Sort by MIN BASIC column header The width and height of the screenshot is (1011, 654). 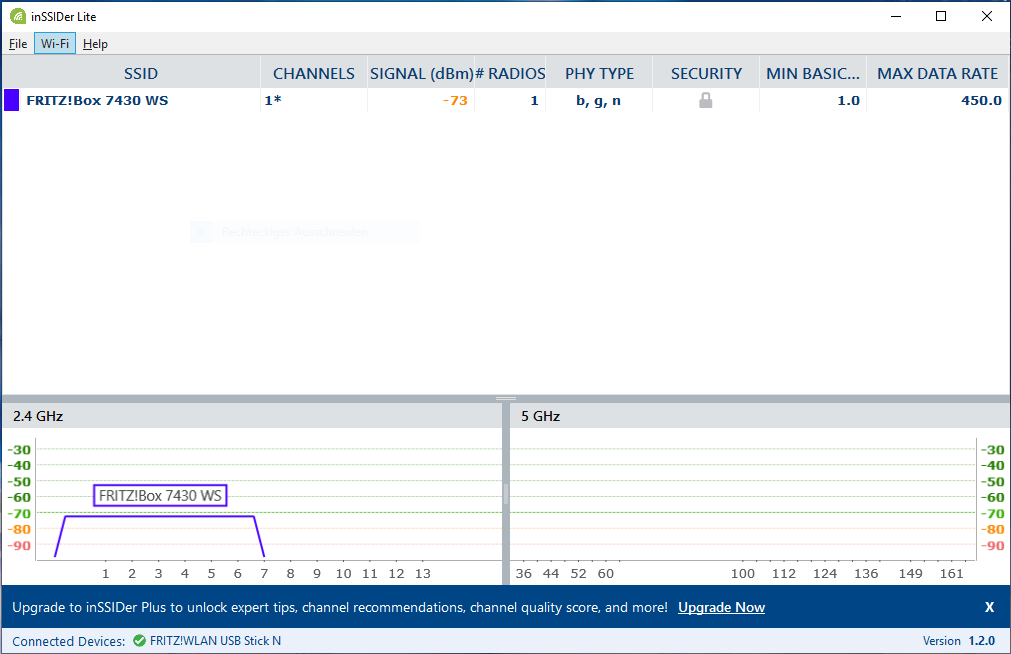tap(813, 74)
